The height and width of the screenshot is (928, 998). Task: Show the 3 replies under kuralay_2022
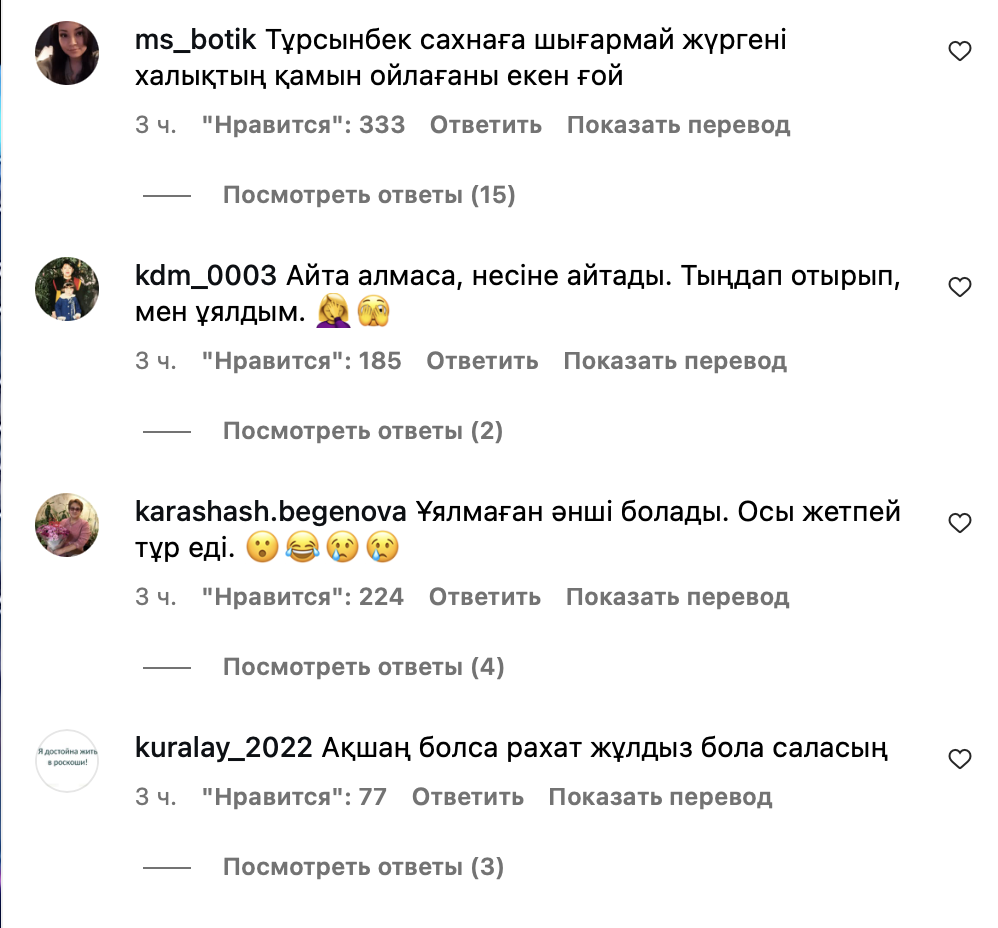tap(363, 867)
